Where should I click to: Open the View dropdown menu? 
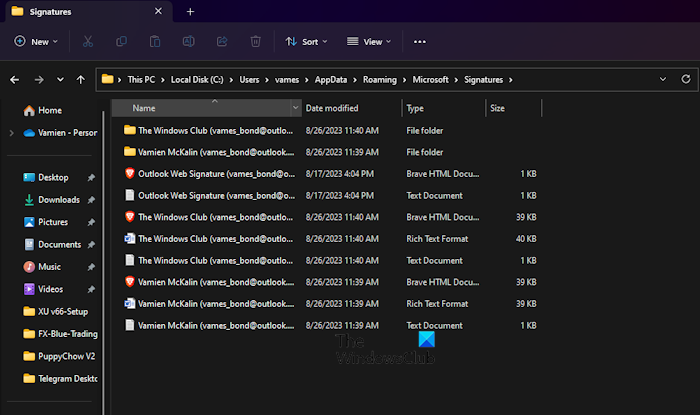(x=369, y=42)
